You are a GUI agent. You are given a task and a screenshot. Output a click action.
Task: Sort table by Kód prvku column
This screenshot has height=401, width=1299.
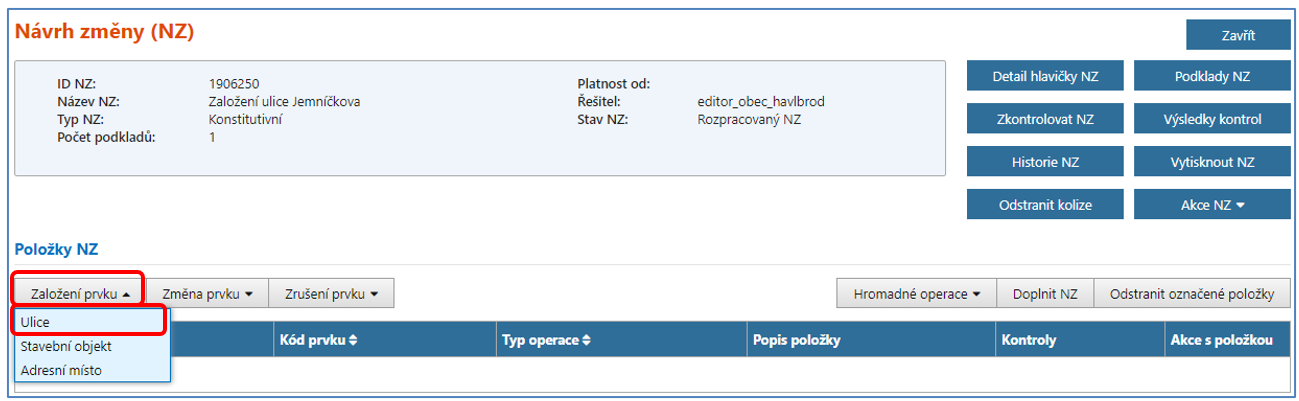point(319,340)
